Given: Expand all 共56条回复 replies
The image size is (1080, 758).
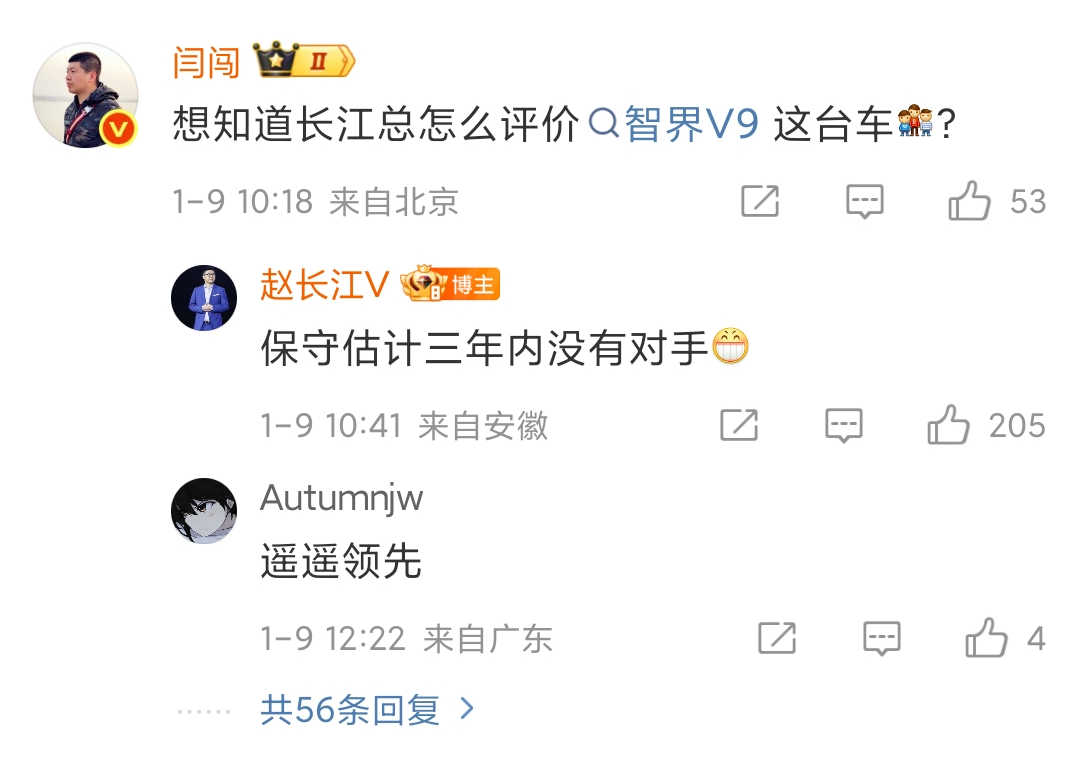Looking at the screenshot, I should tap(367, 709).
